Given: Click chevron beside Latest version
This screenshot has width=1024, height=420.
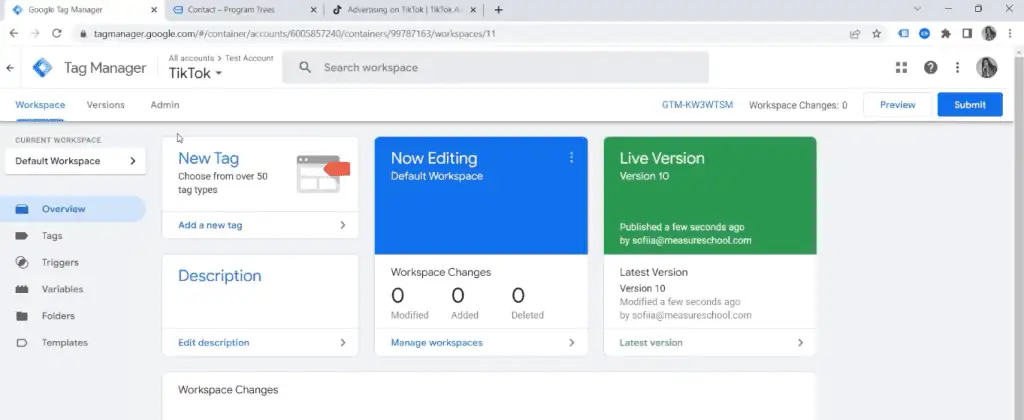Looking at the screenshot, I should click(x=800, y=343).
